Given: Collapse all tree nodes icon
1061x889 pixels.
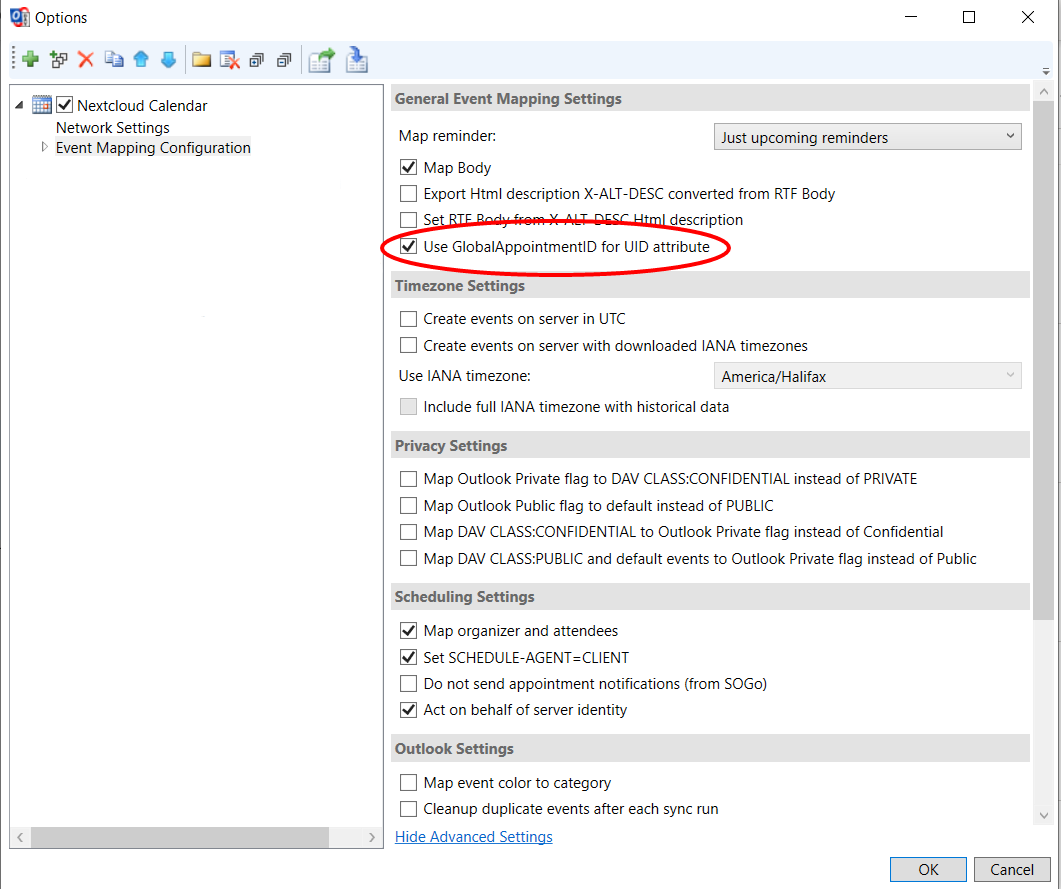Looking at the screenshot, I should (x=284, y=60).
